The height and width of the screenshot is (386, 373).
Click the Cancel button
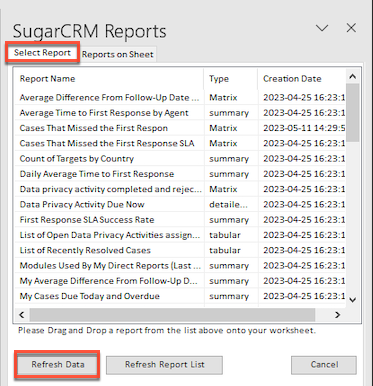pyautogui.click(x=324, y=365)
